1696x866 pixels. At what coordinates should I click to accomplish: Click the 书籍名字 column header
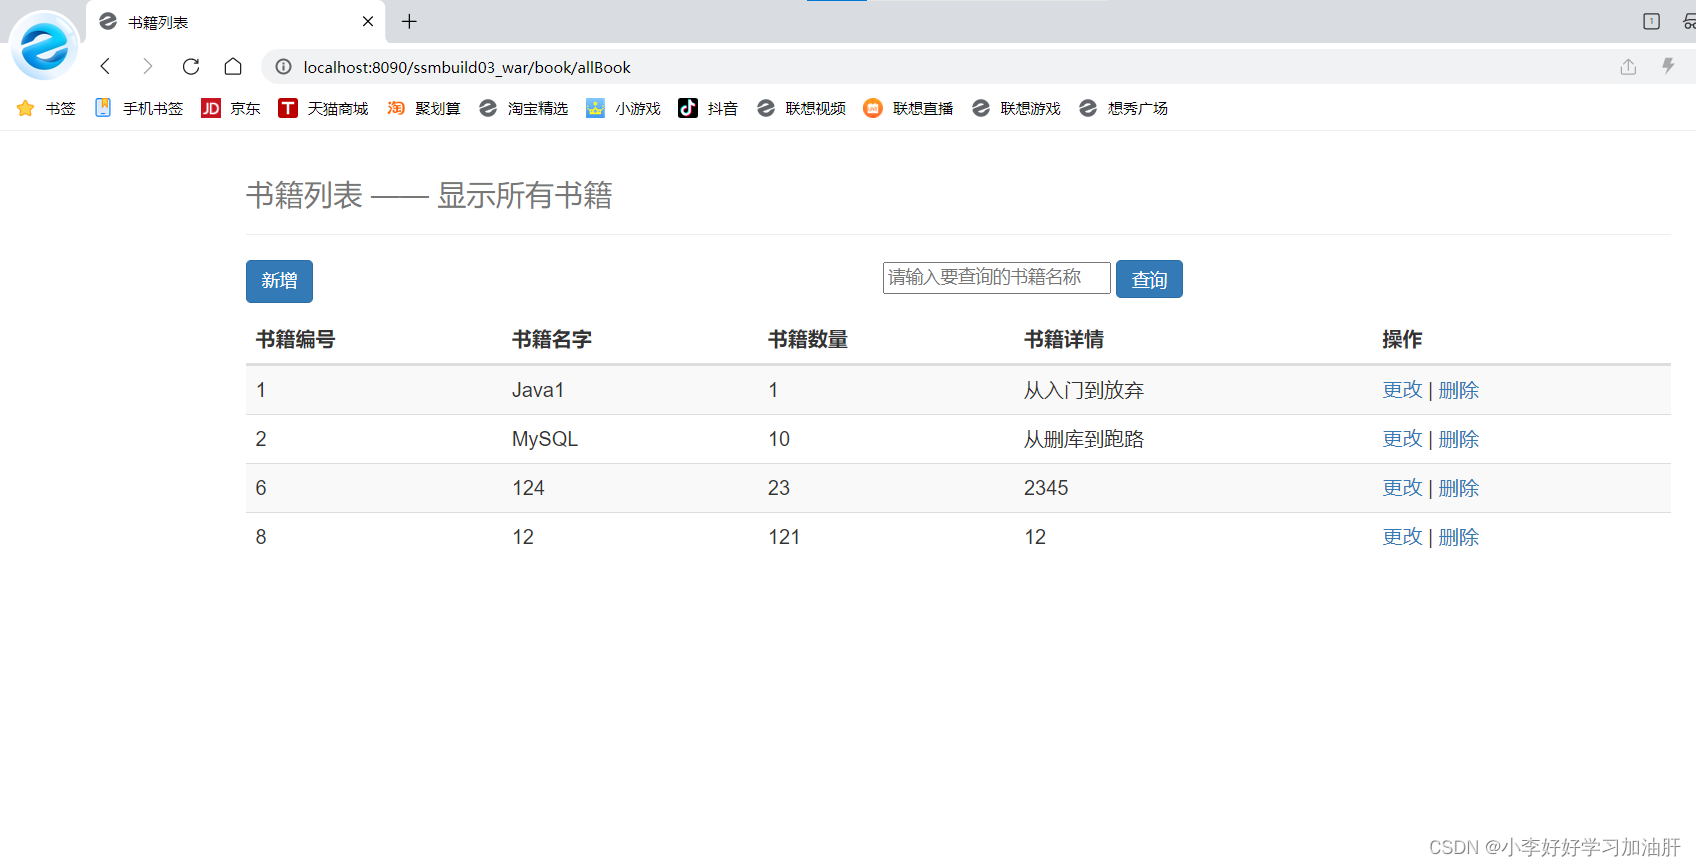click(x=551, y=339)
